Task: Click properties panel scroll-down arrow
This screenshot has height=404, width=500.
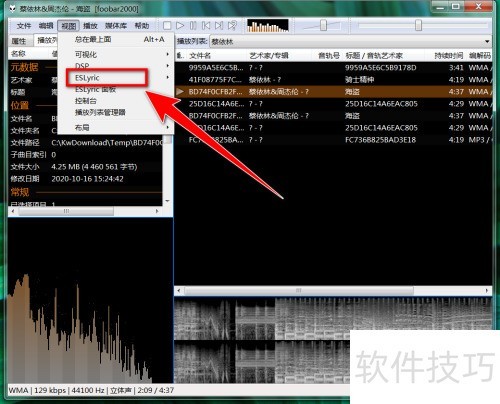Action: tap(167, 201)
